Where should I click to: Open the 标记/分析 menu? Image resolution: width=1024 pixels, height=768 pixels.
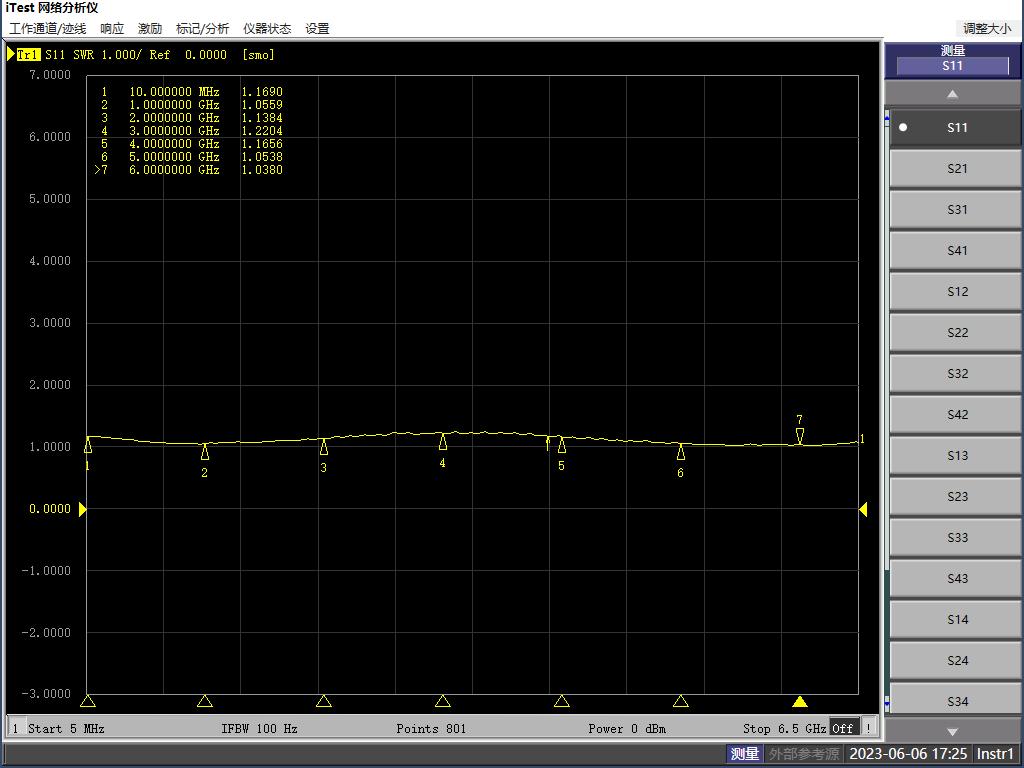202,29
